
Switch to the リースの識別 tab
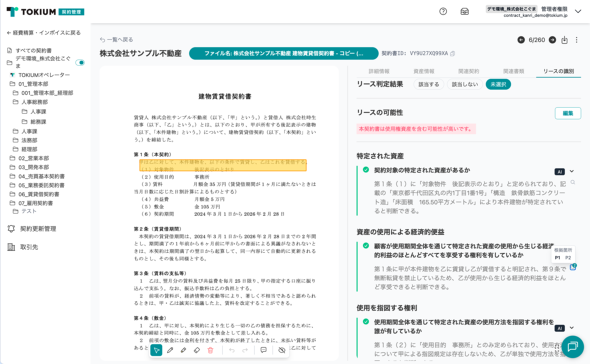point(558,71)
